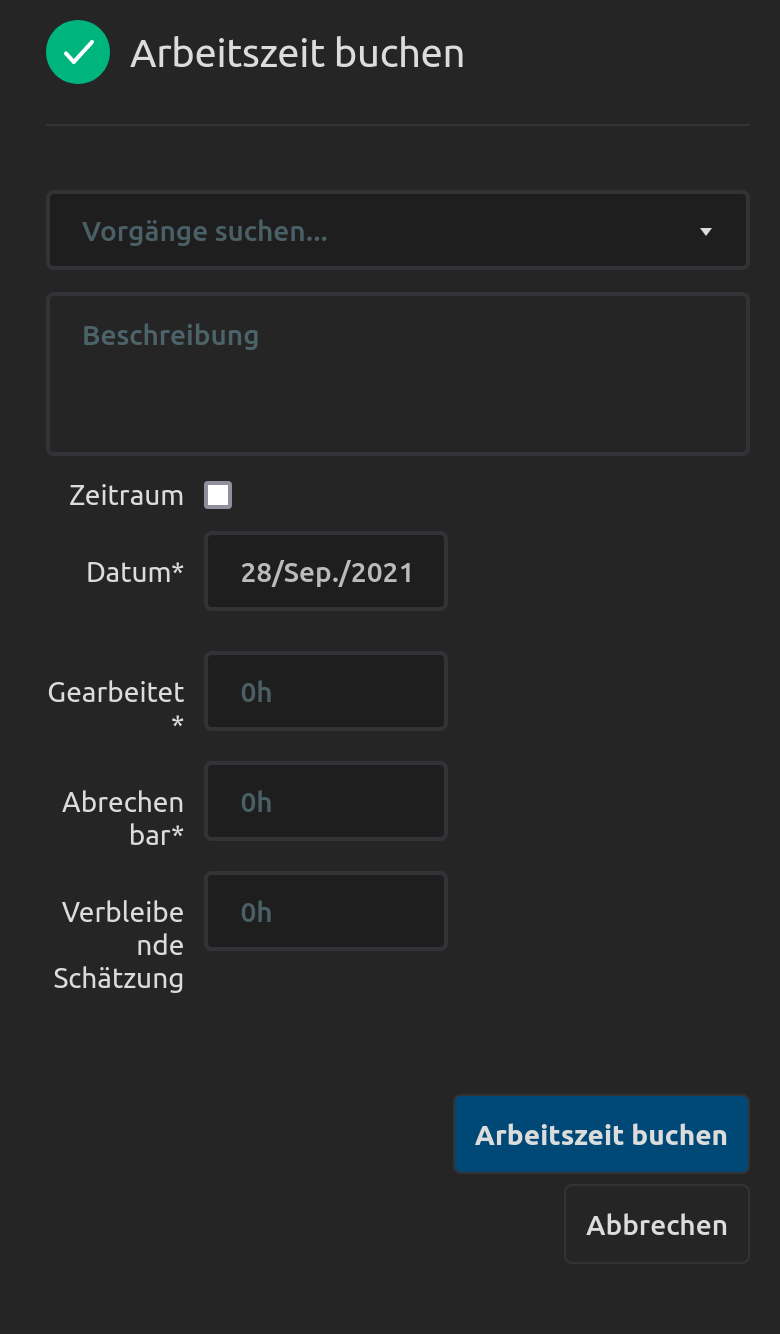Enable the Zeitraum checkbox
This screenshot has width=780, height=1334.
click(218, 495)
